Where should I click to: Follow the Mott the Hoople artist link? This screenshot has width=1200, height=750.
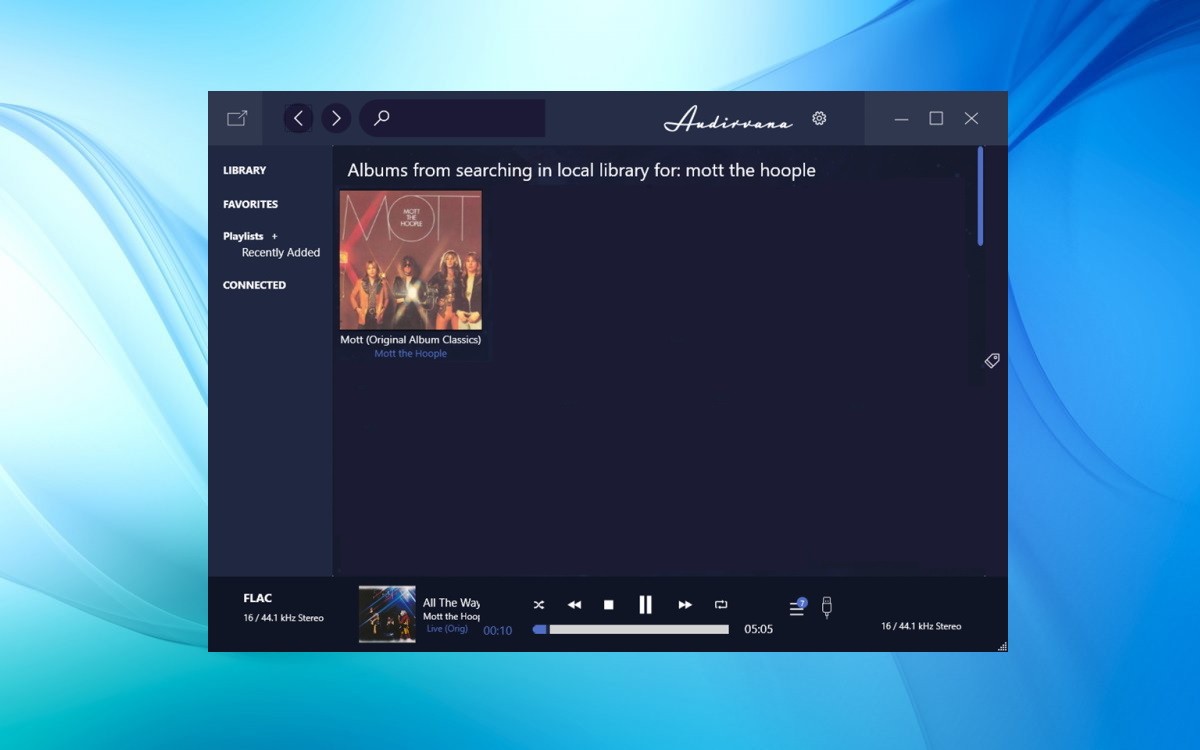click(x=411, y=354)
